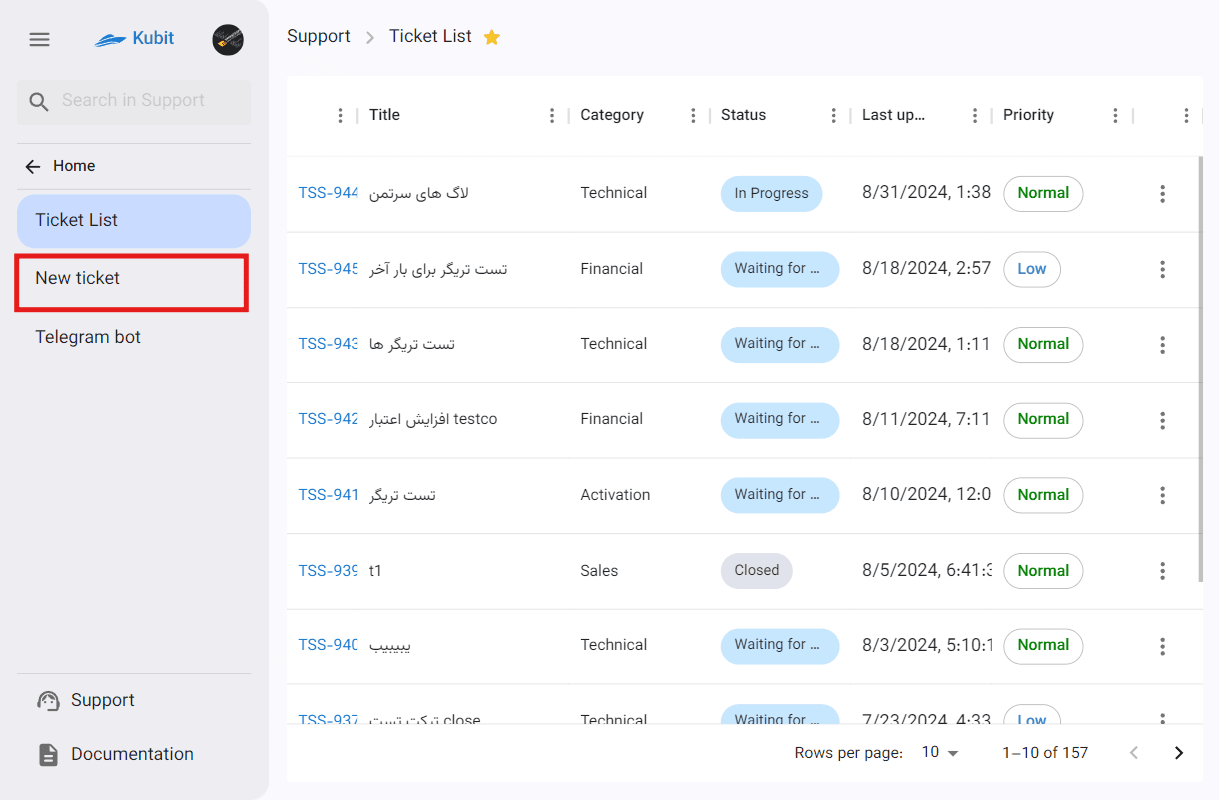Click the Title column header
Viewport: 1219px width, 800px height.
tap(385, 116)
